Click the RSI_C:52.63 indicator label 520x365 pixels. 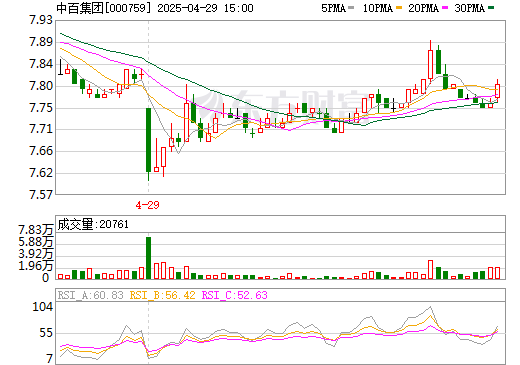pyautogui.click(x=235, y=295)
